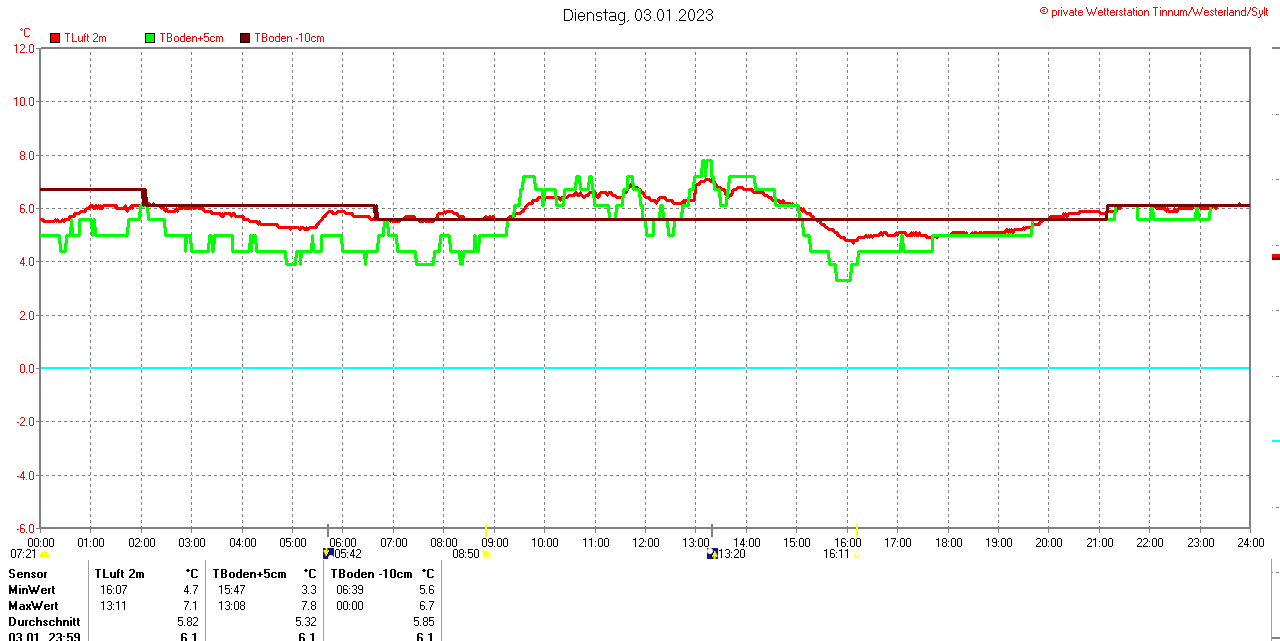1280x641 pixels.
Task: Click the chart title Dienstag, 03.01.2023
Action: [x=638, y=15]
